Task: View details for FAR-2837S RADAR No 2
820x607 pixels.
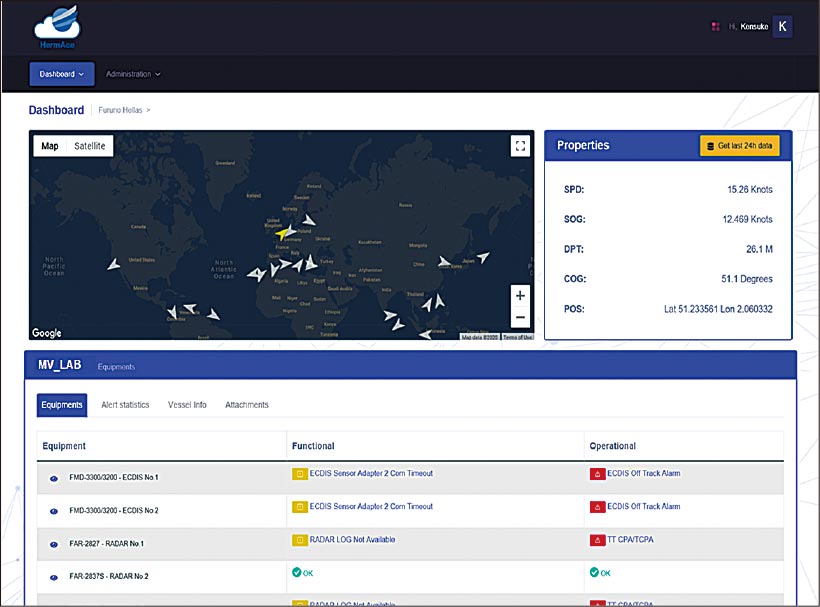Action: pos(54,578)
